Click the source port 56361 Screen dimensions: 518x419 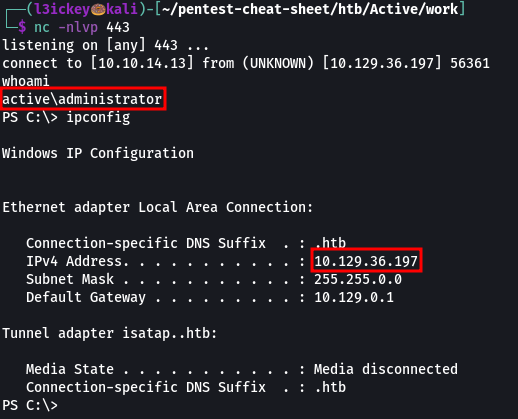(x=470, y=63)
